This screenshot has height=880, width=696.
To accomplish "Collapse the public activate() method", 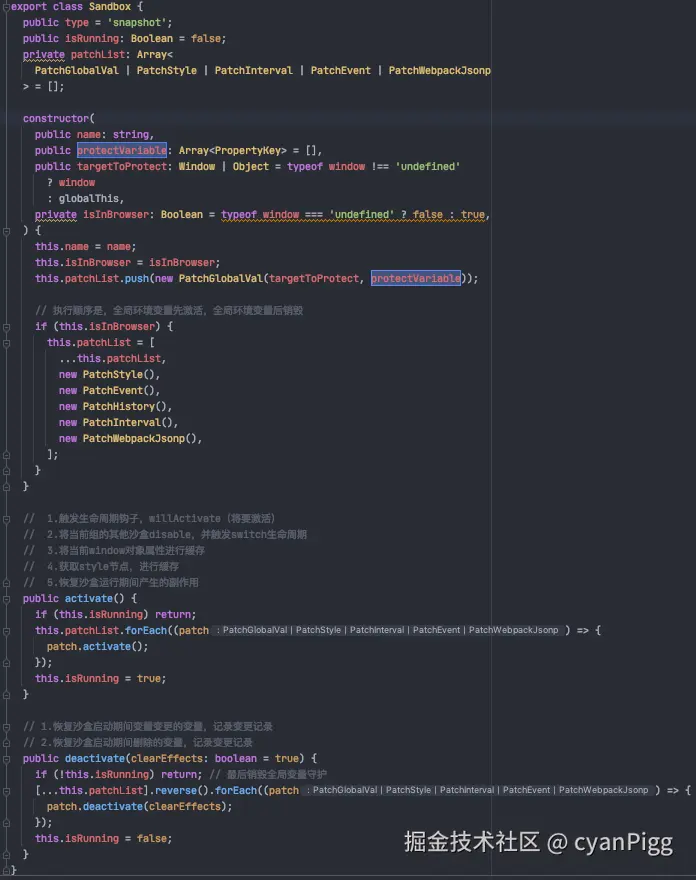I will point(6,599).
